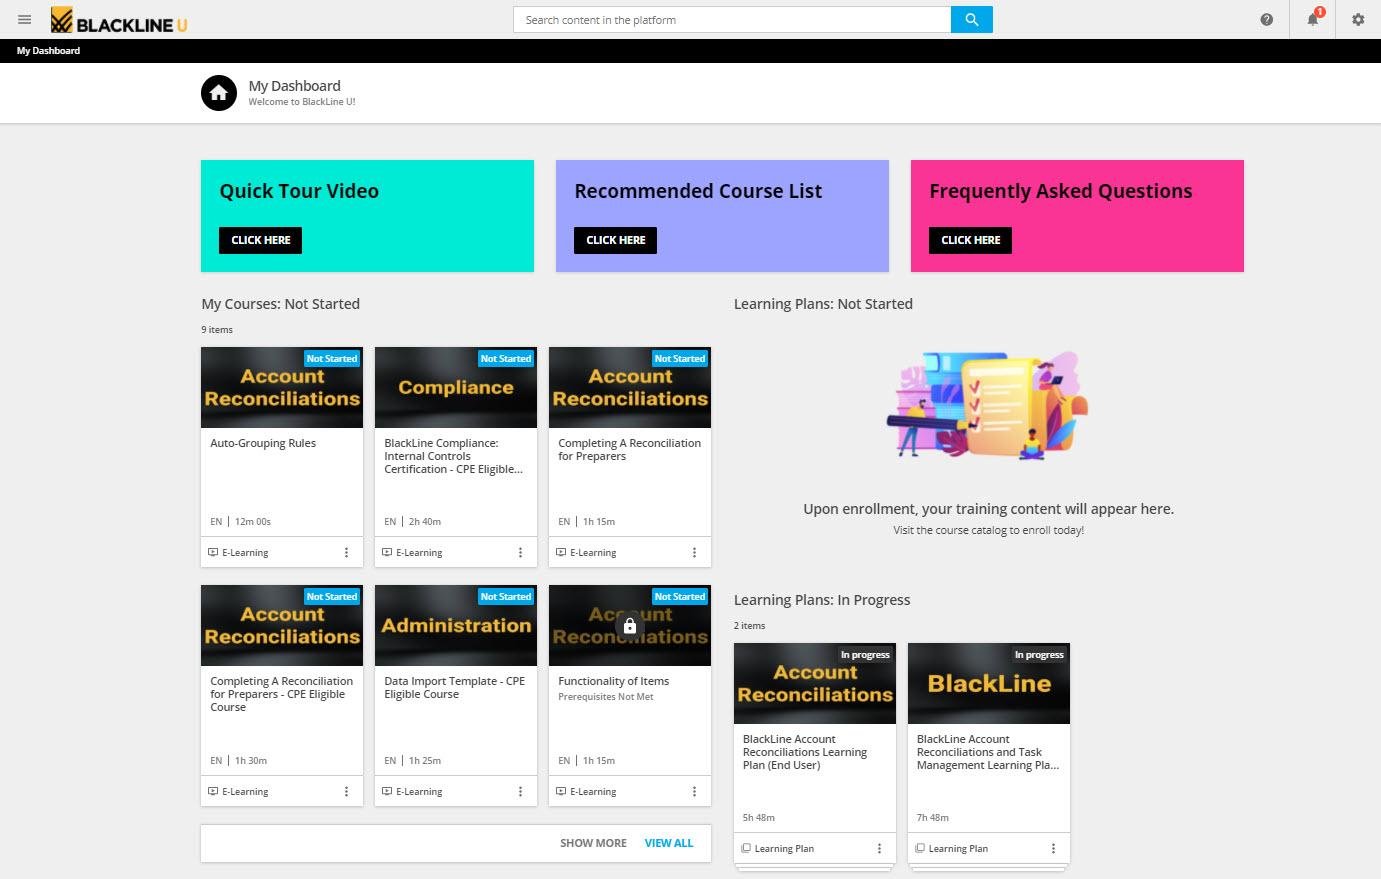Click the Prerequisites Not Met text

(606, 697)
